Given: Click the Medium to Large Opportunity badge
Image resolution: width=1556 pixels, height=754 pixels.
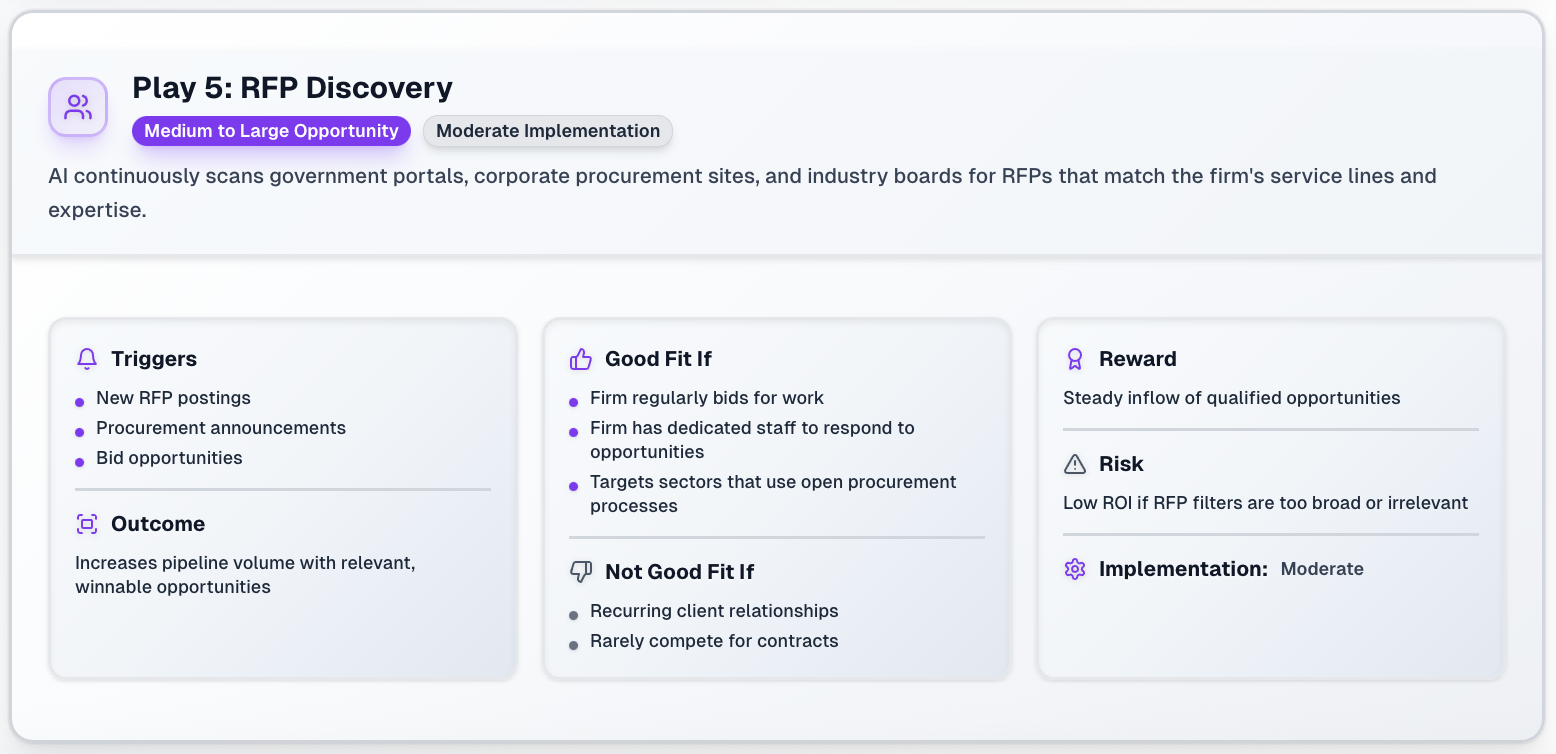Looking at the screenshot, I should point(272,131).
